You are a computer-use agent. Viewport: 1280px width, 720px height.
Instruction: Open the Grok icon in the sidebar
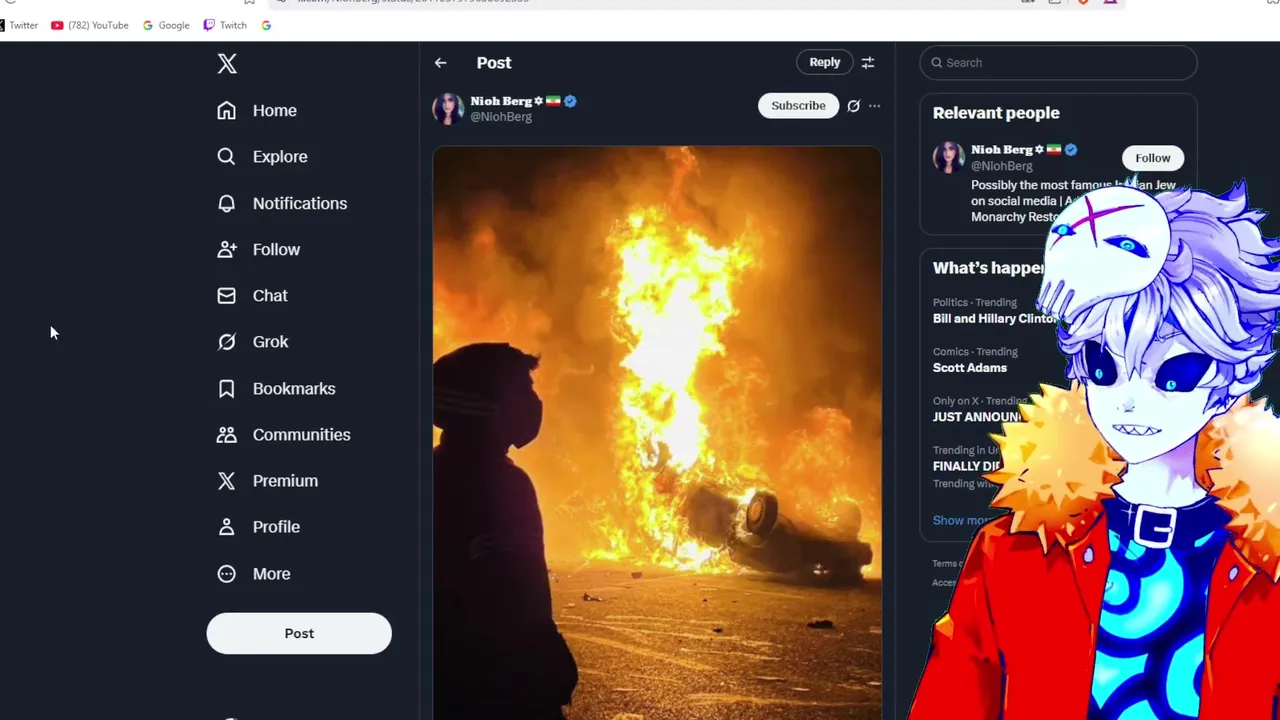click(x=227, y=342)
